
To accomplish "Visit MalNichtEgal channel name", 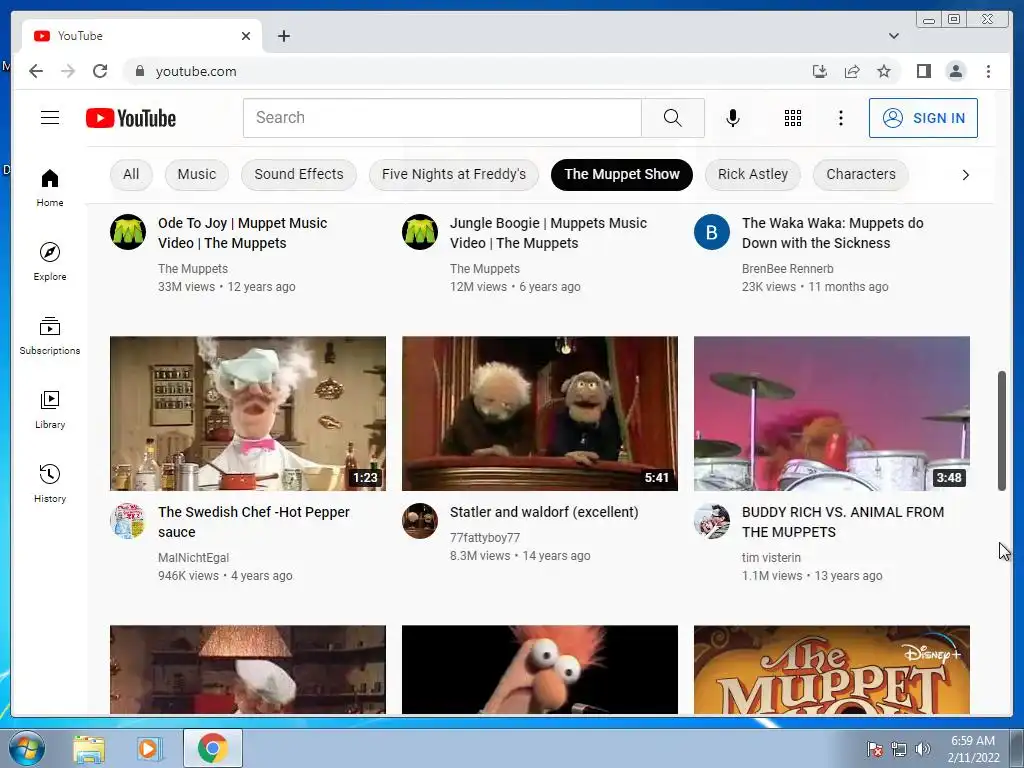I will 193,558.
